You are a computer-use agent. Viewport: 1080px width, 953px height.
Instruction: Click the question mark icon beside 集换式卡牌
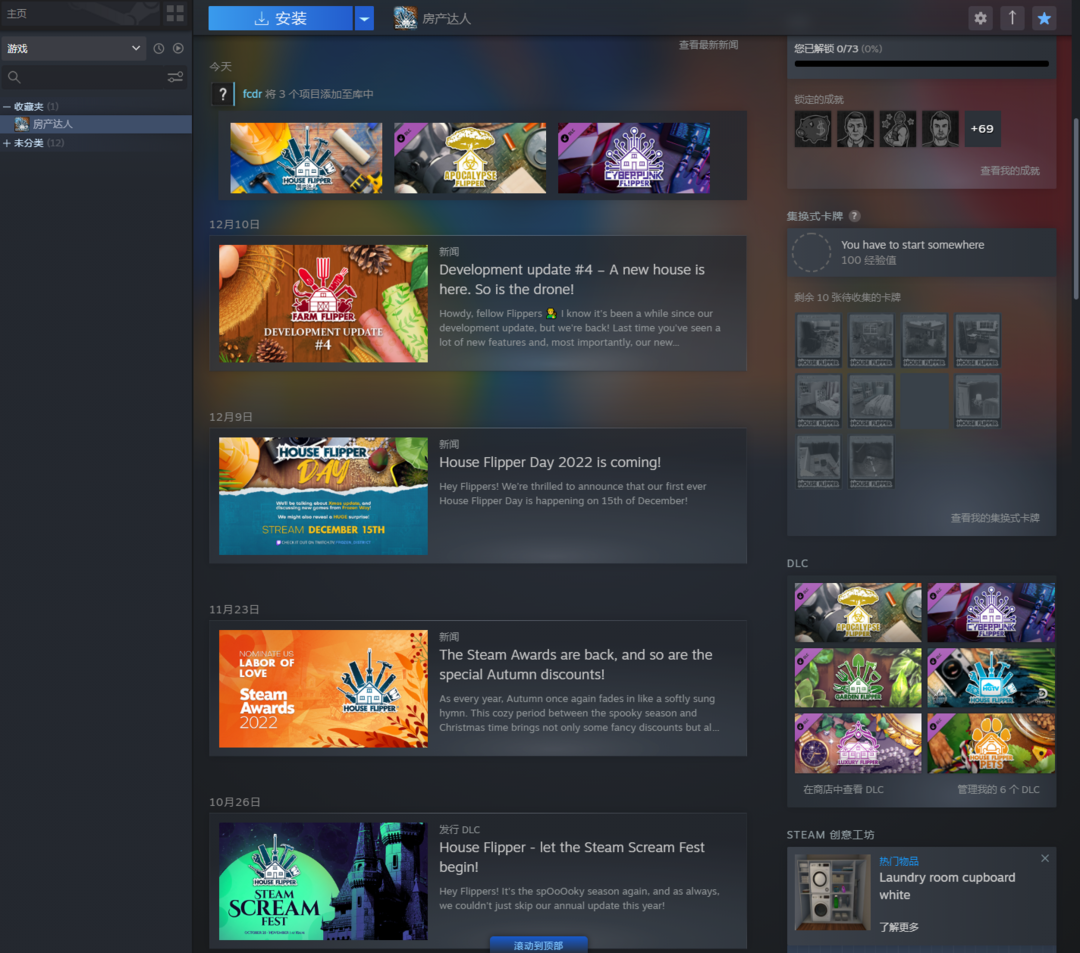854,216
